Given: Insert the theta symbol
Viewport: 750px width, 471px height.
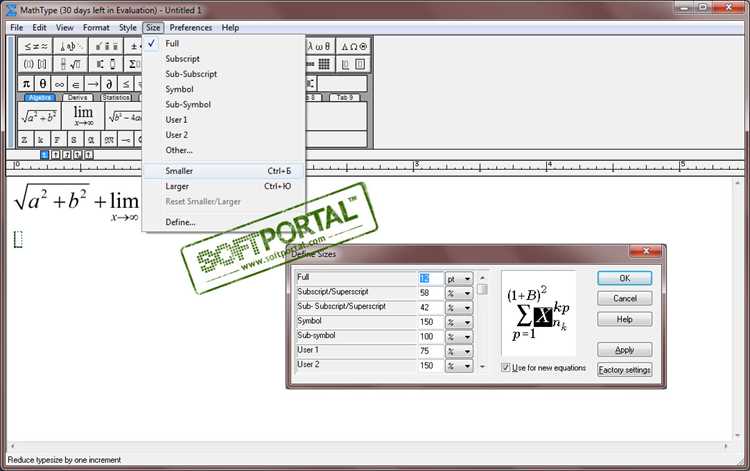Looking at the screenshot, I should (43, 84).
